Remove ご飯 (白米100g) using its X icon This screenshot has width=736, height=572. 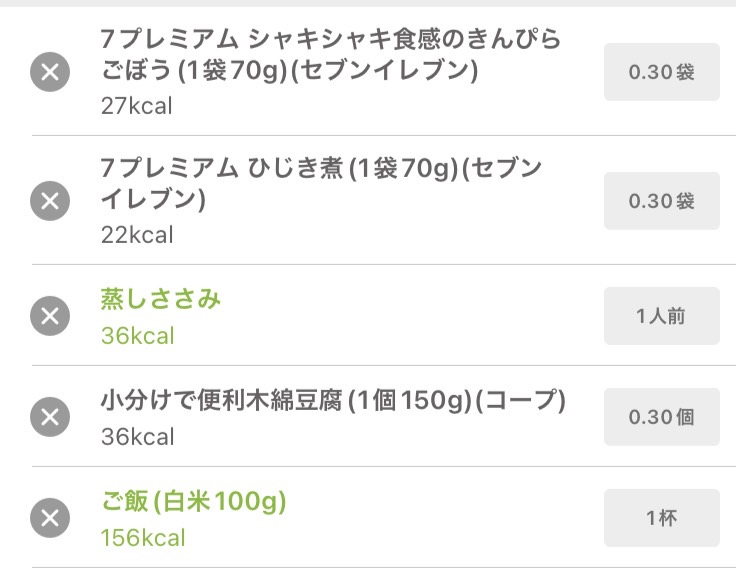point(50,518)
